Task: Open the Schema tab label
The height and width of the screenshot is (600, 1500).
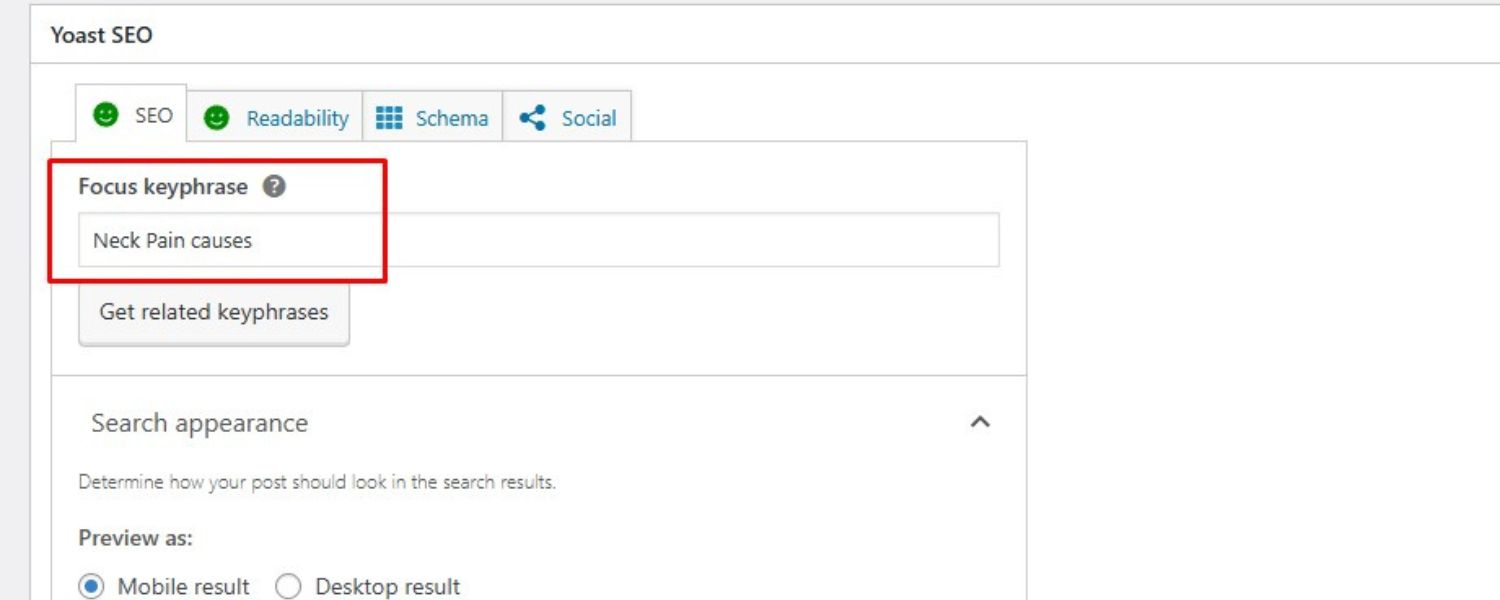Action: tap(452, 118)
